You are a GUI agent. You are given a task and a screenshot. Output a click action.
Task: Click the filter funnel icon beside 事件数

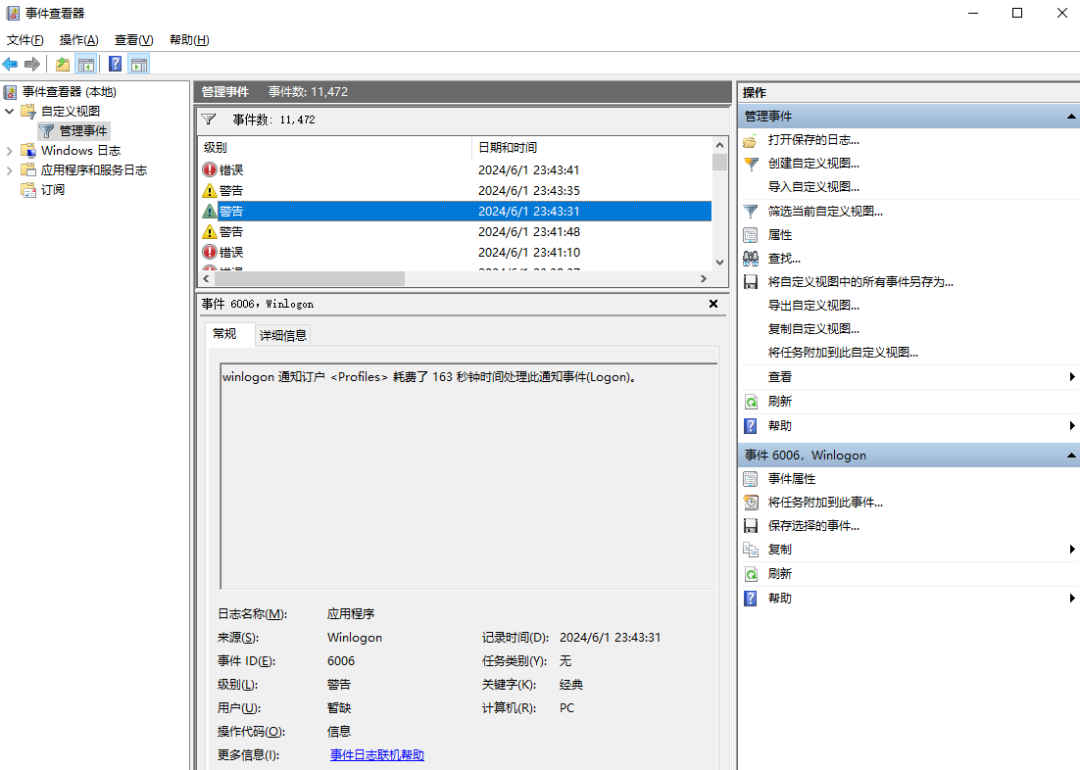[209, 120]
